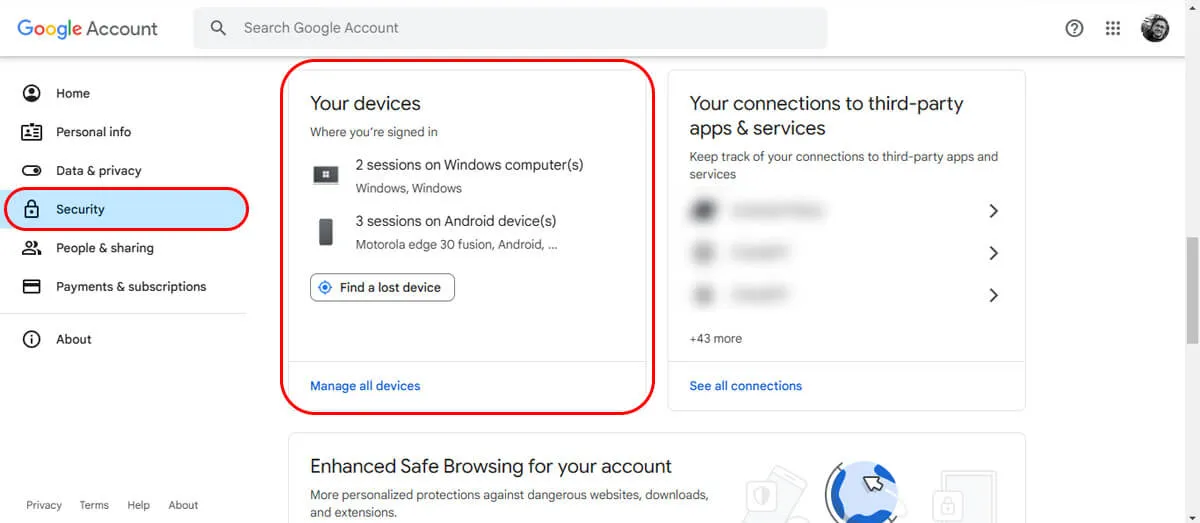Click the Android phone device icon
The image size is (1200, 523).
point(326,232)
